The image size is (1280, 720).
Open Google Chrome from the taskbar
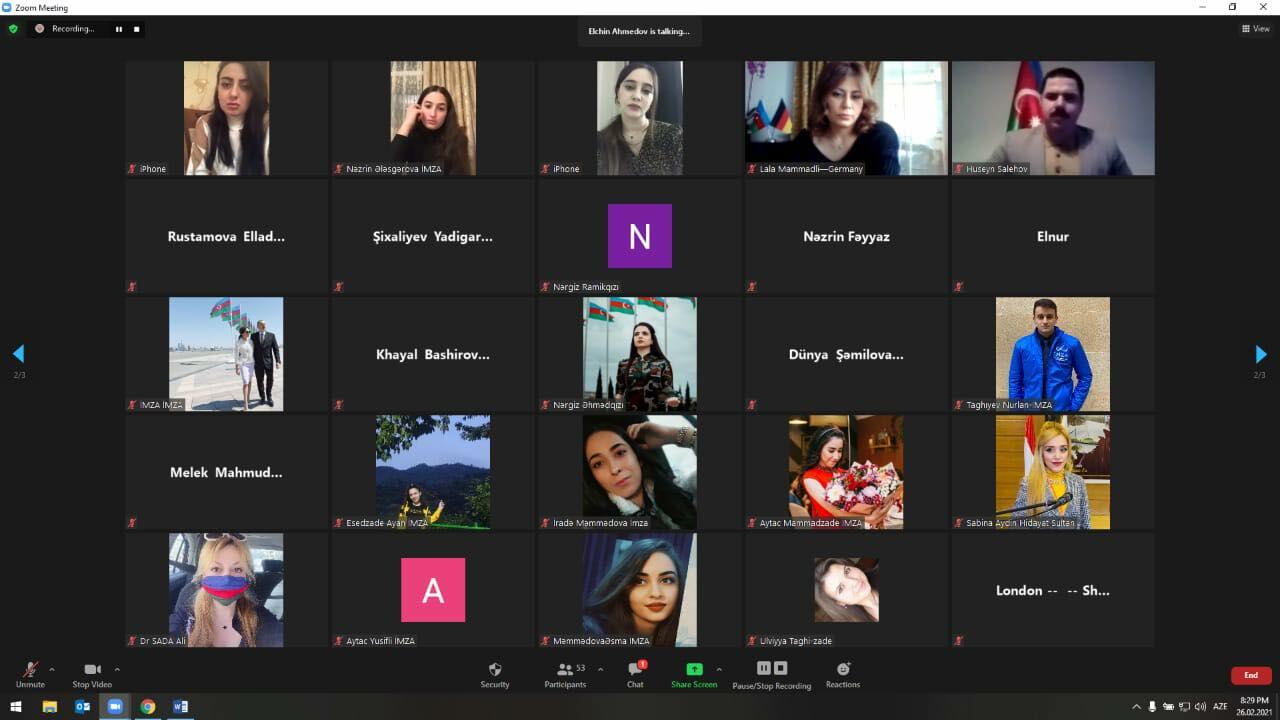click(x=148, y=706)
